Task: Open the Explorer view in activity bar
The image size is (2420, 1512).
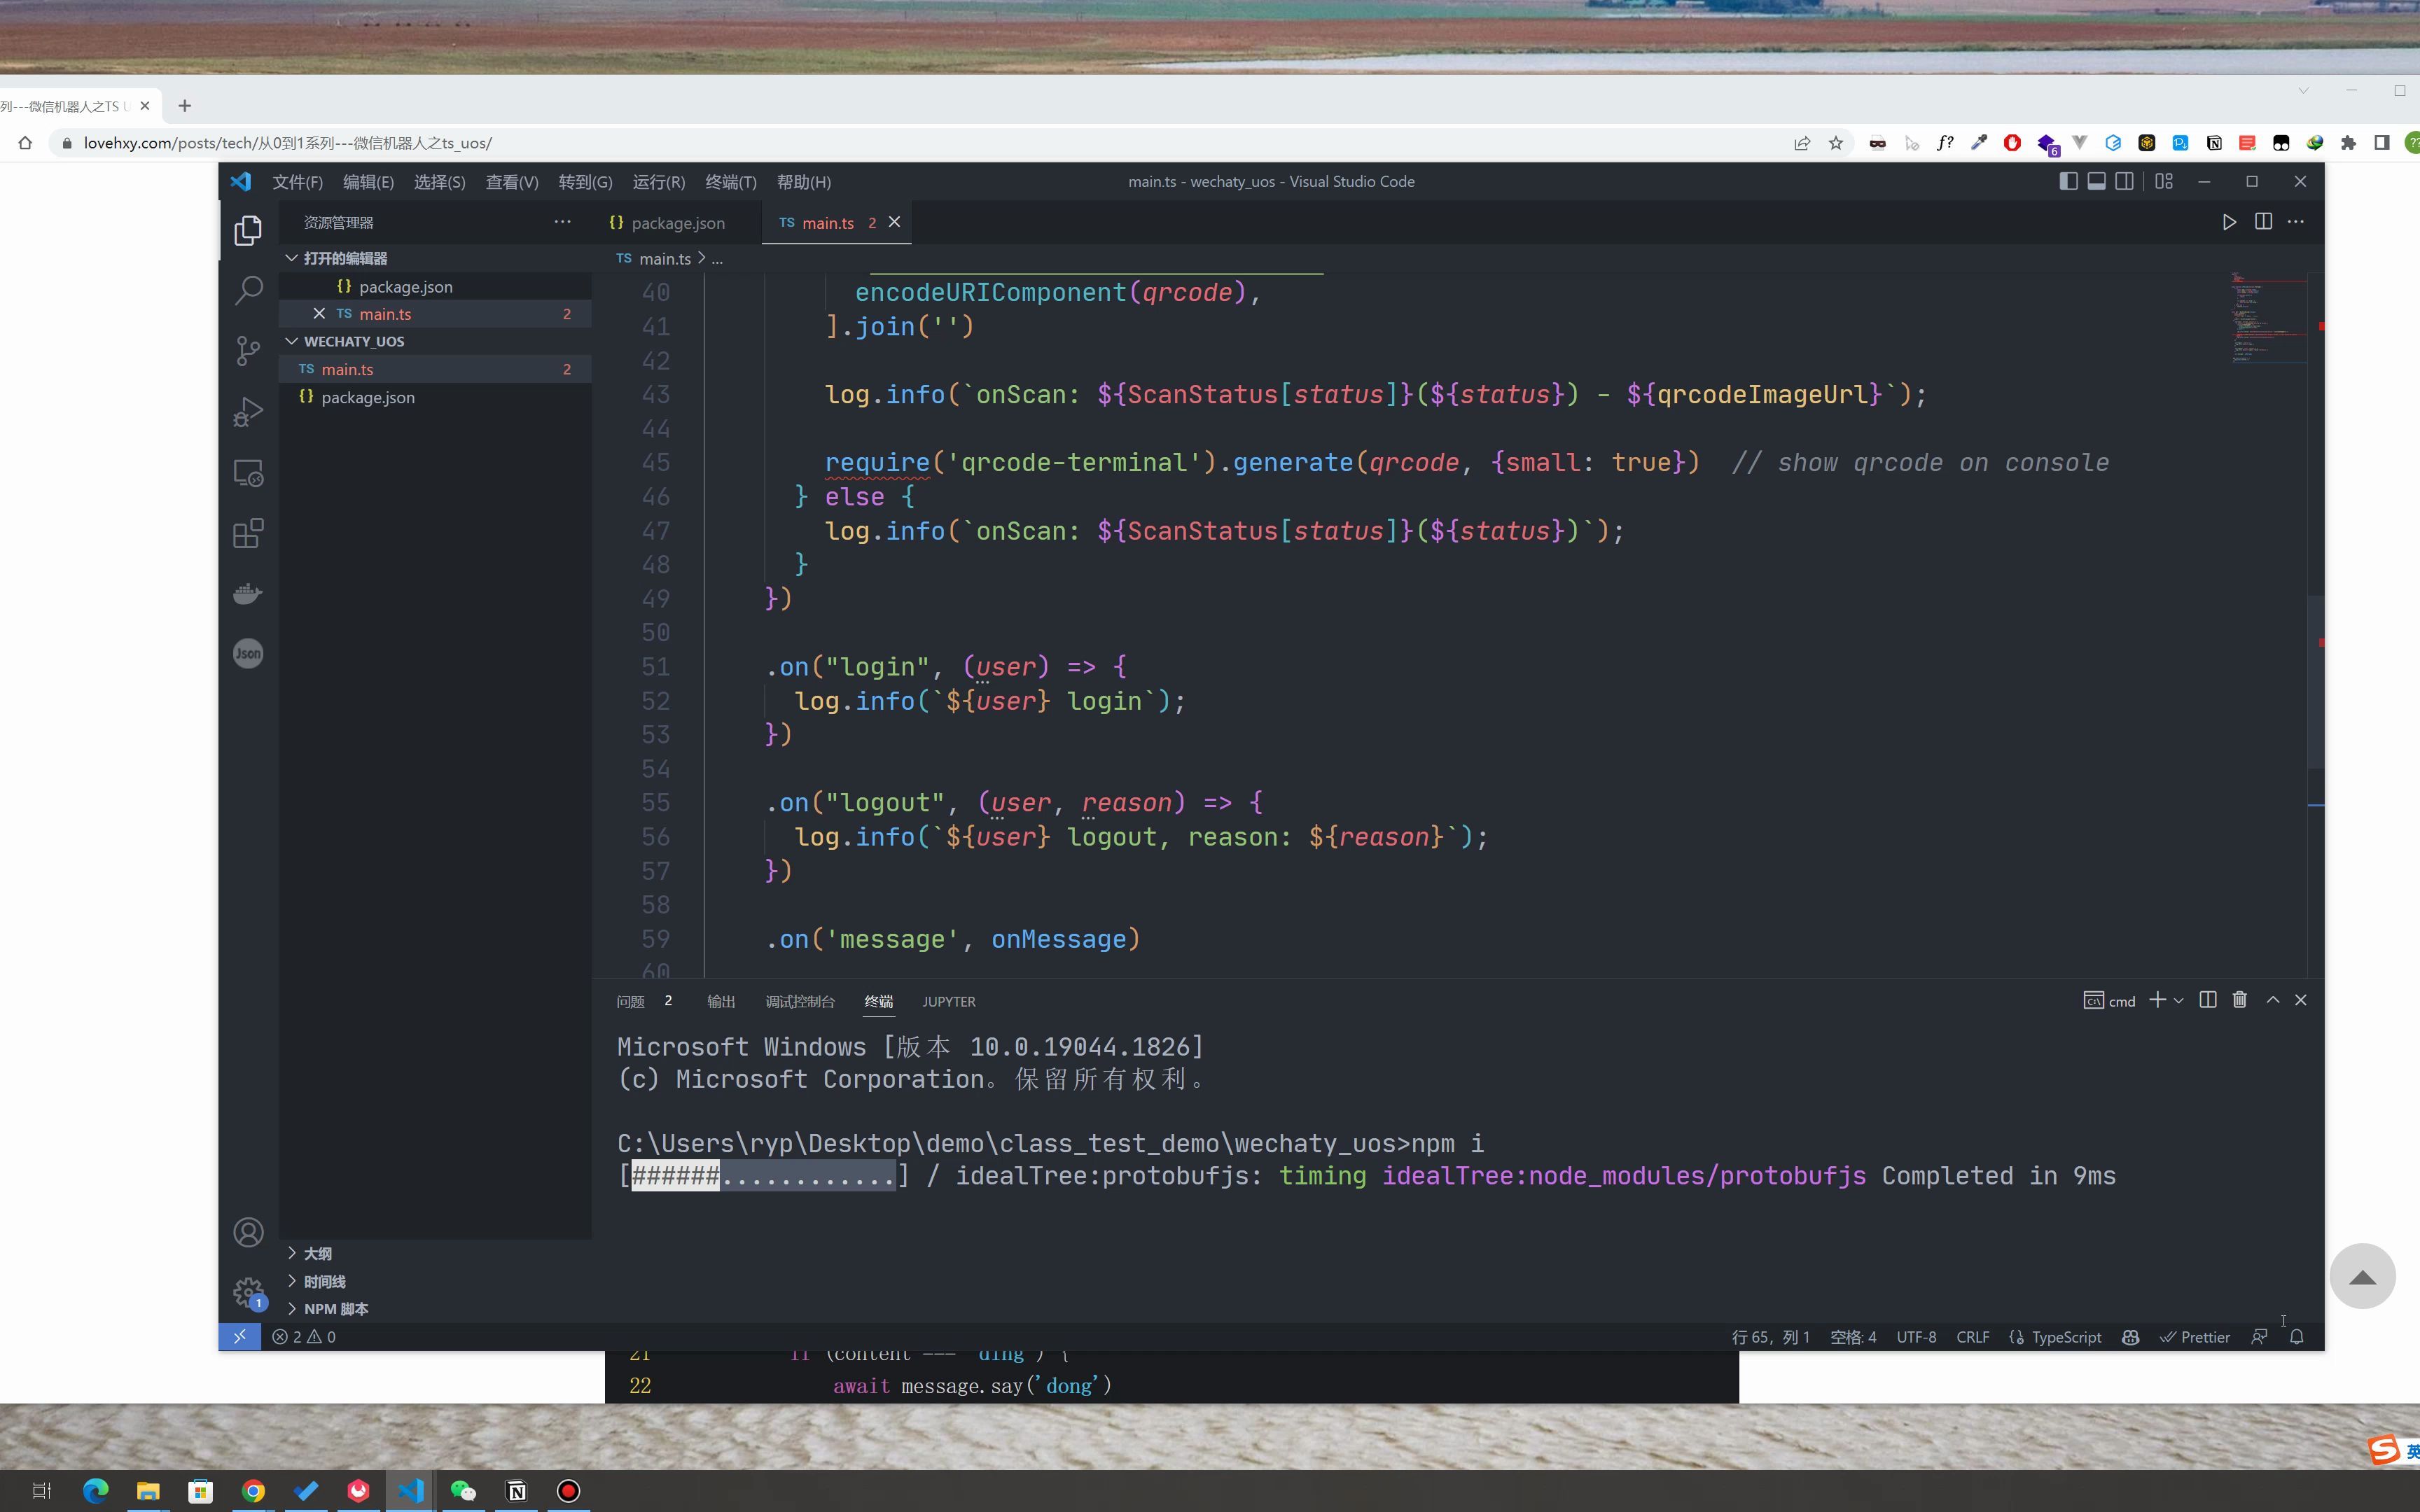Action: pyautogui.click(x=248, y=231)
